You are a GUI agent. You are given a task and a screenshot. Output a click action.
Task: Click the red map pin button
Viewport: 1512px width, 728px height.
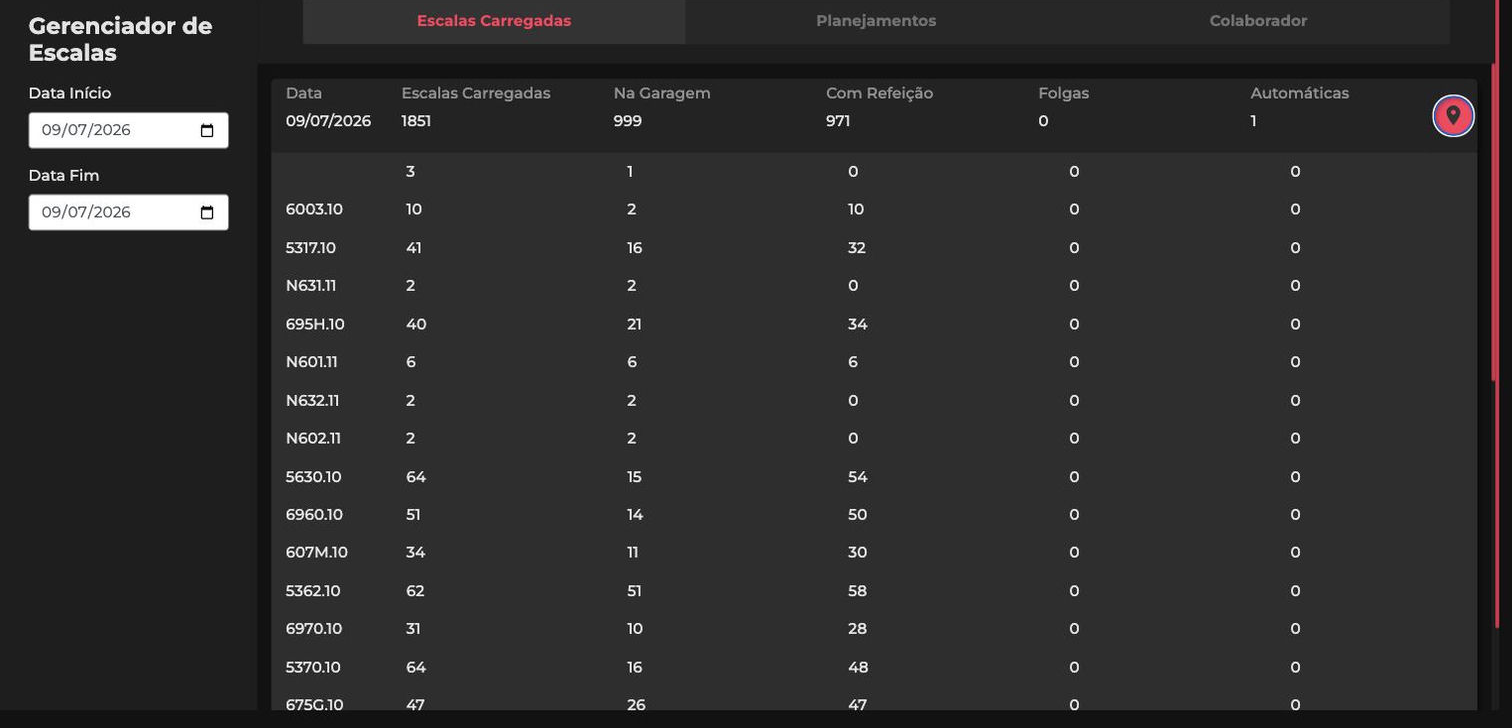(x=1453, y=116)
